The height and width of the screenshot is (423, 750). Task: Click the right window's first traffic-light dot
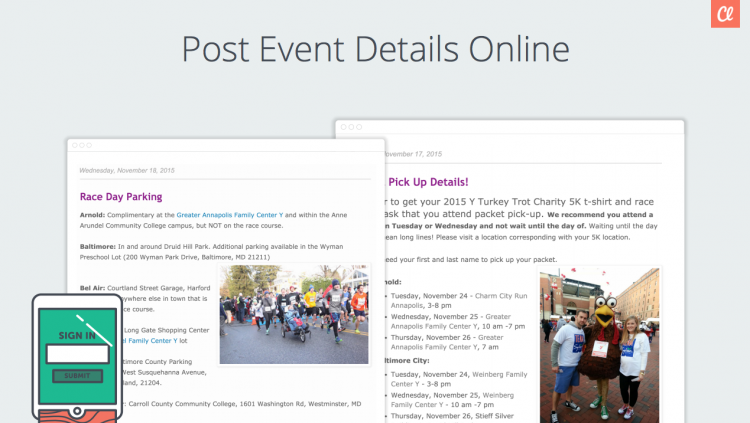pos(343,127)
